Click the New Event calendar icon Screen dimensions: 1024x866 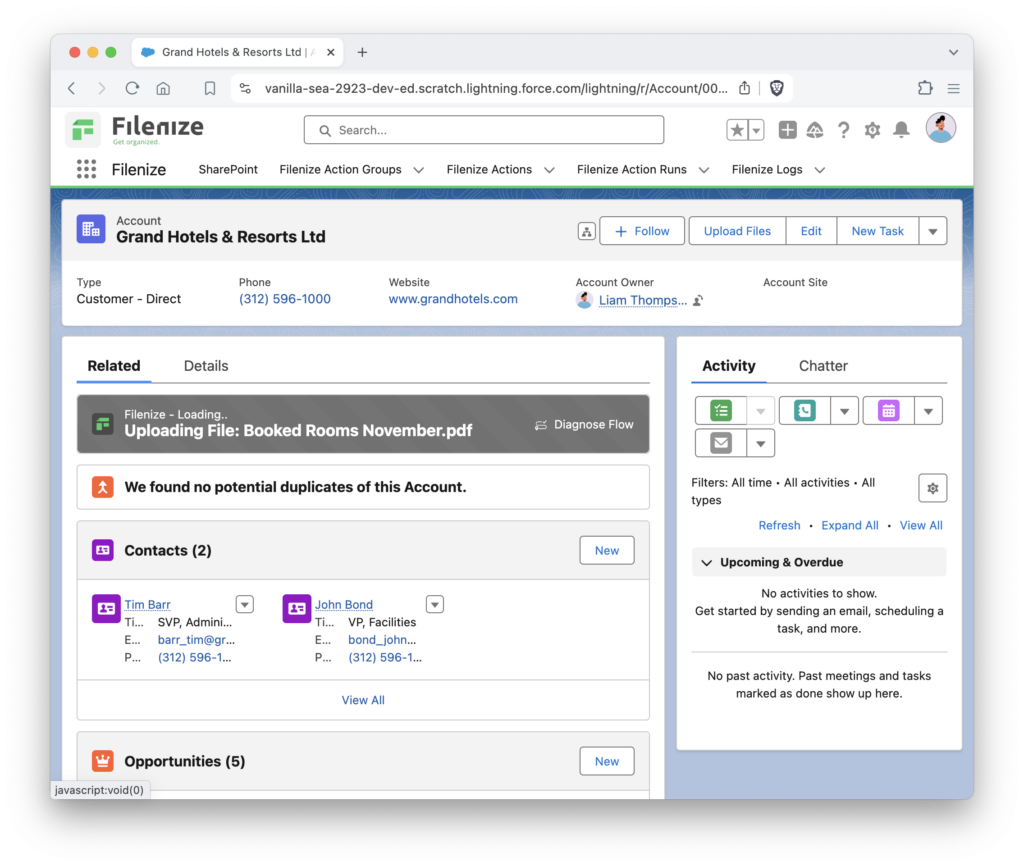coord(888,411)
